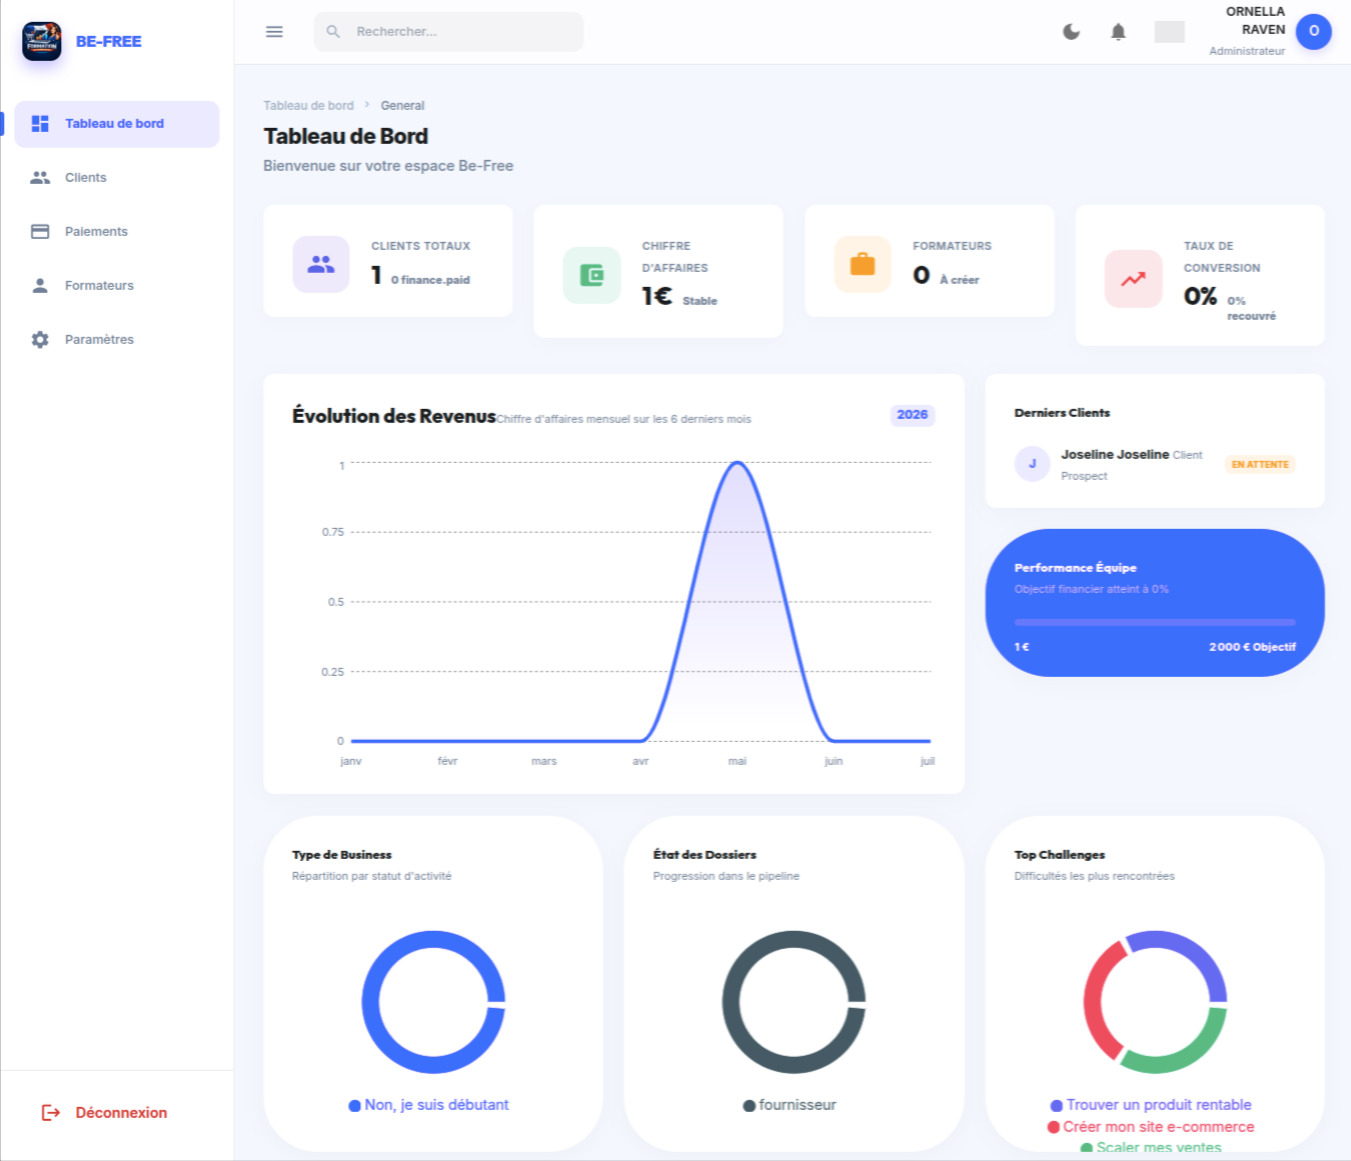
Task: Open the user avatar menu
Action: (1313, 31)
